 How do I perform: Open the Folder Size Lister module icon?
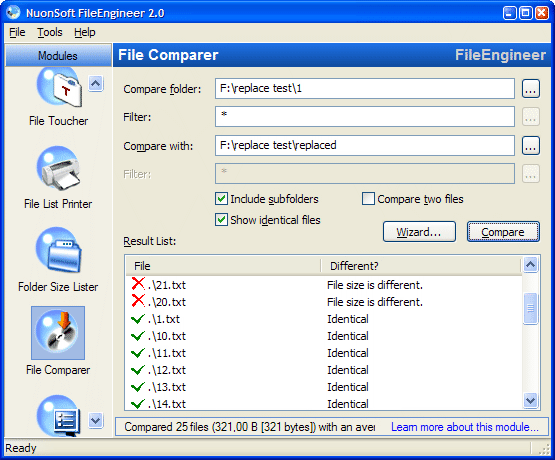click(58, 250)
